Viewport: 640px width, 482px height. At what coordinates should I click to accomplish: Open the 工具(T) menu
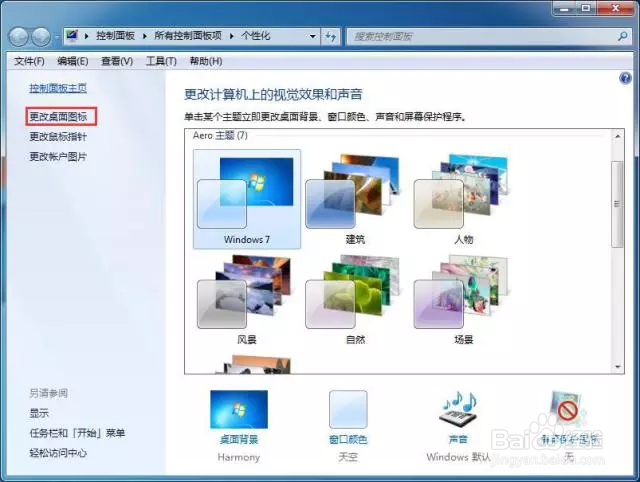[x=161, y=61]
